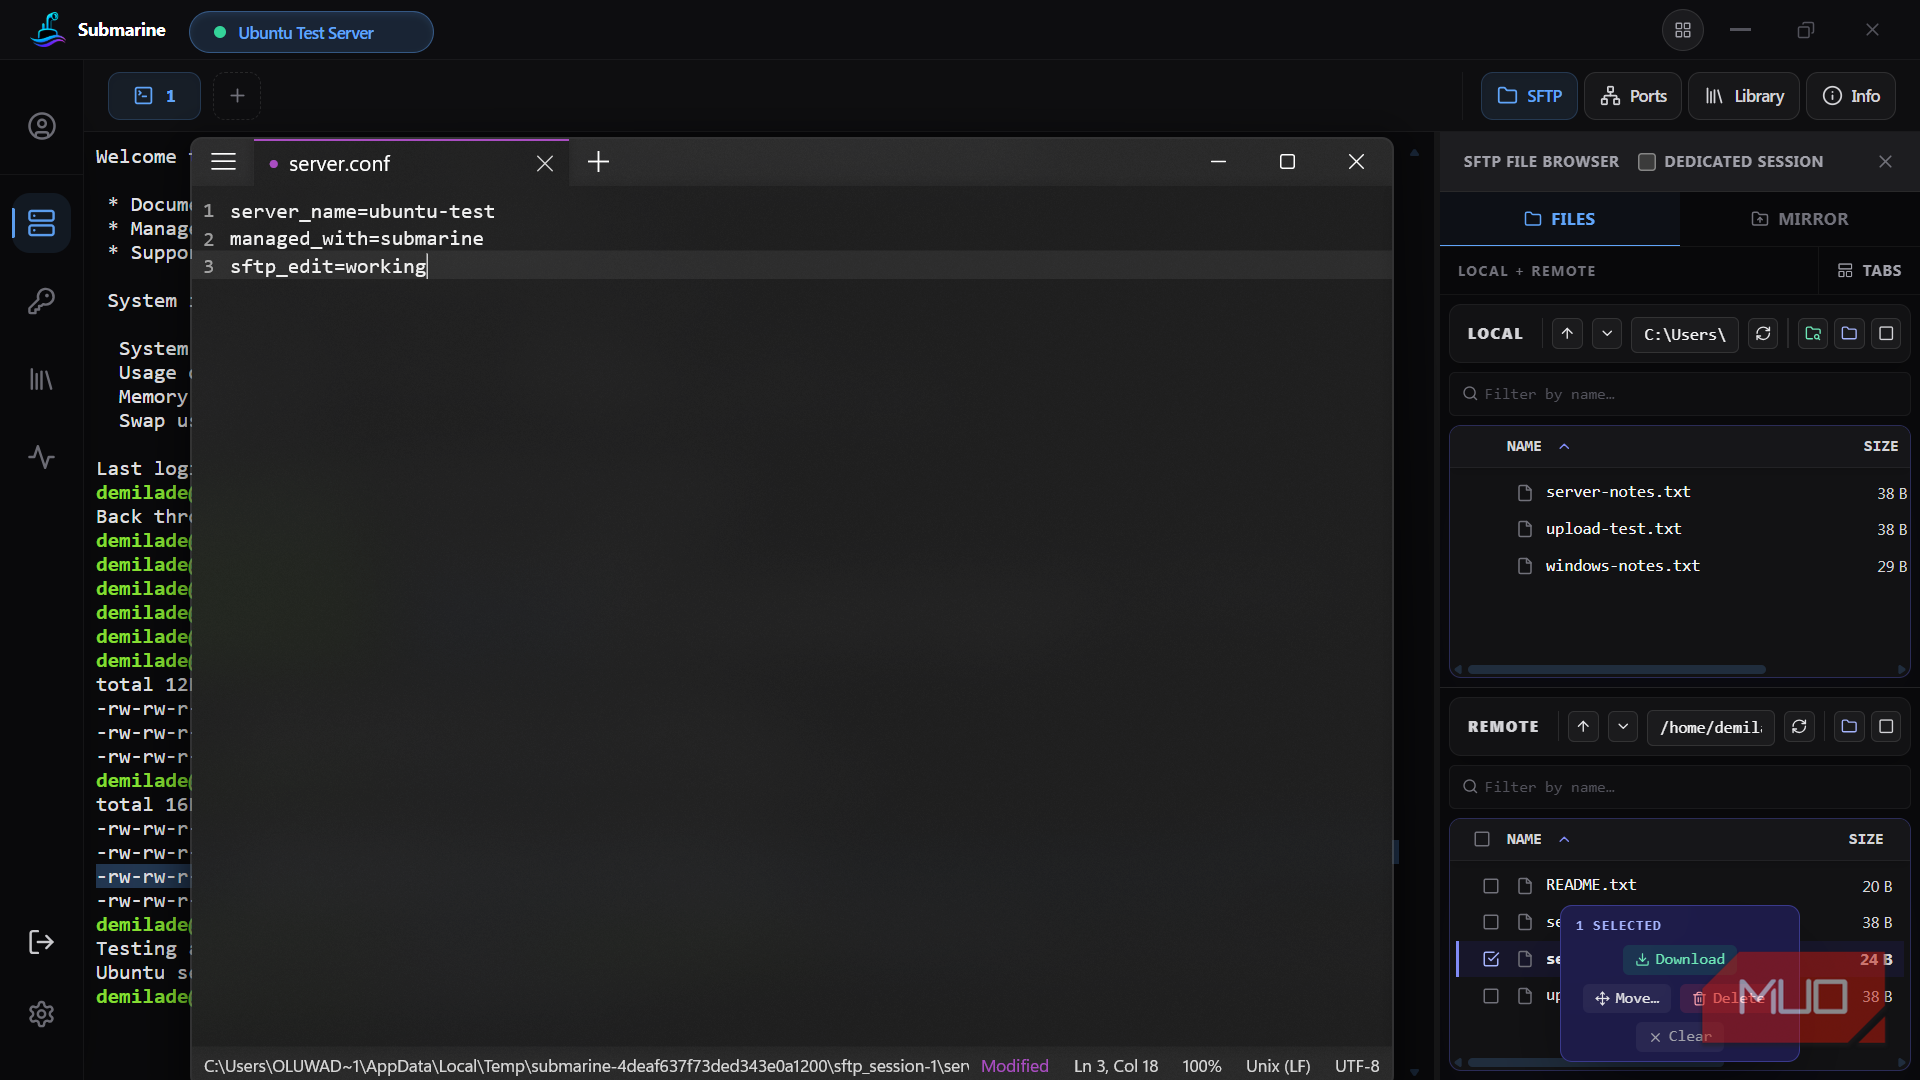Screen dimensions: 1920x1080
Task: Go up one directory in REMOTE pane
Action: click(x=1583, y=727)
